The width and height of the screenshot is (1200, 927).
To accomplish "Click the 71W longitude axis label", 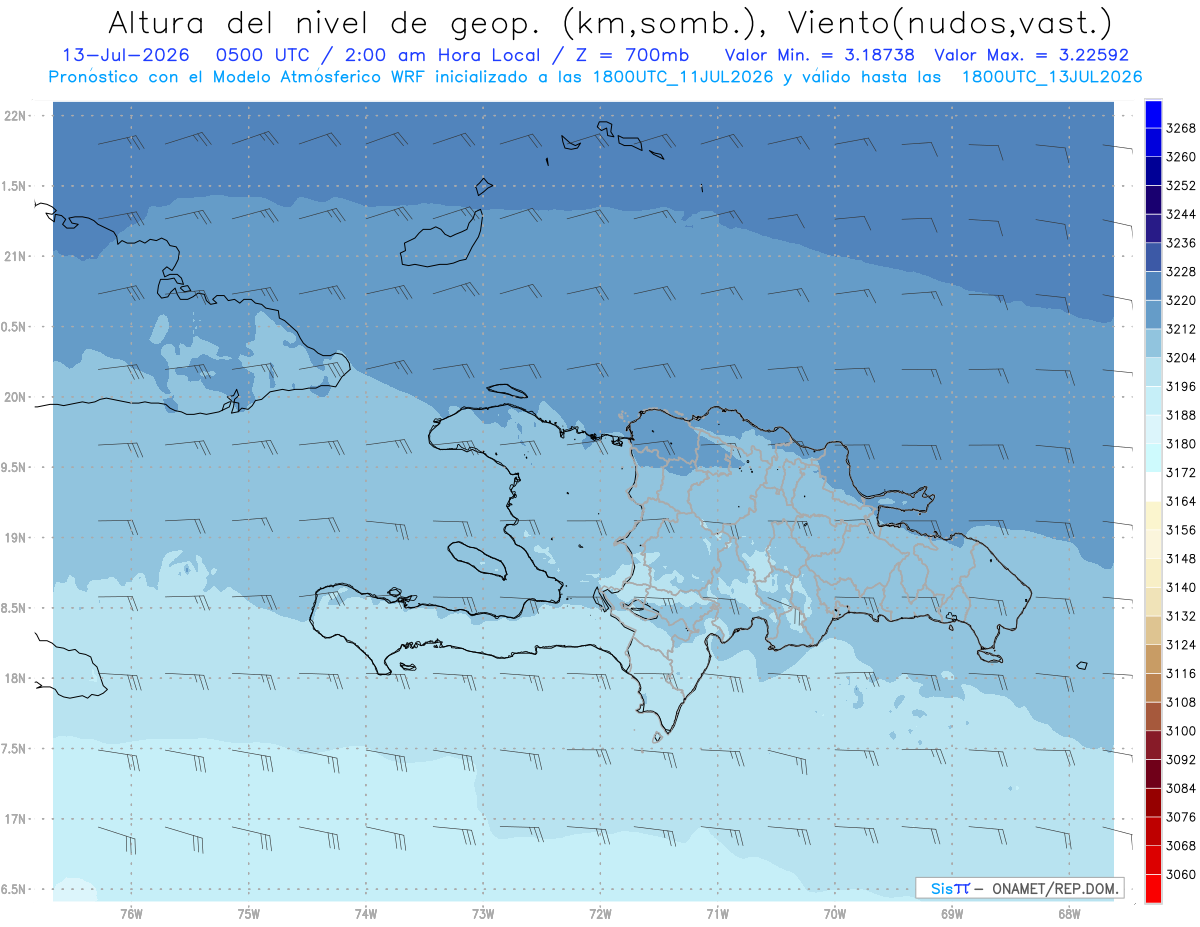I will (717, 914).
